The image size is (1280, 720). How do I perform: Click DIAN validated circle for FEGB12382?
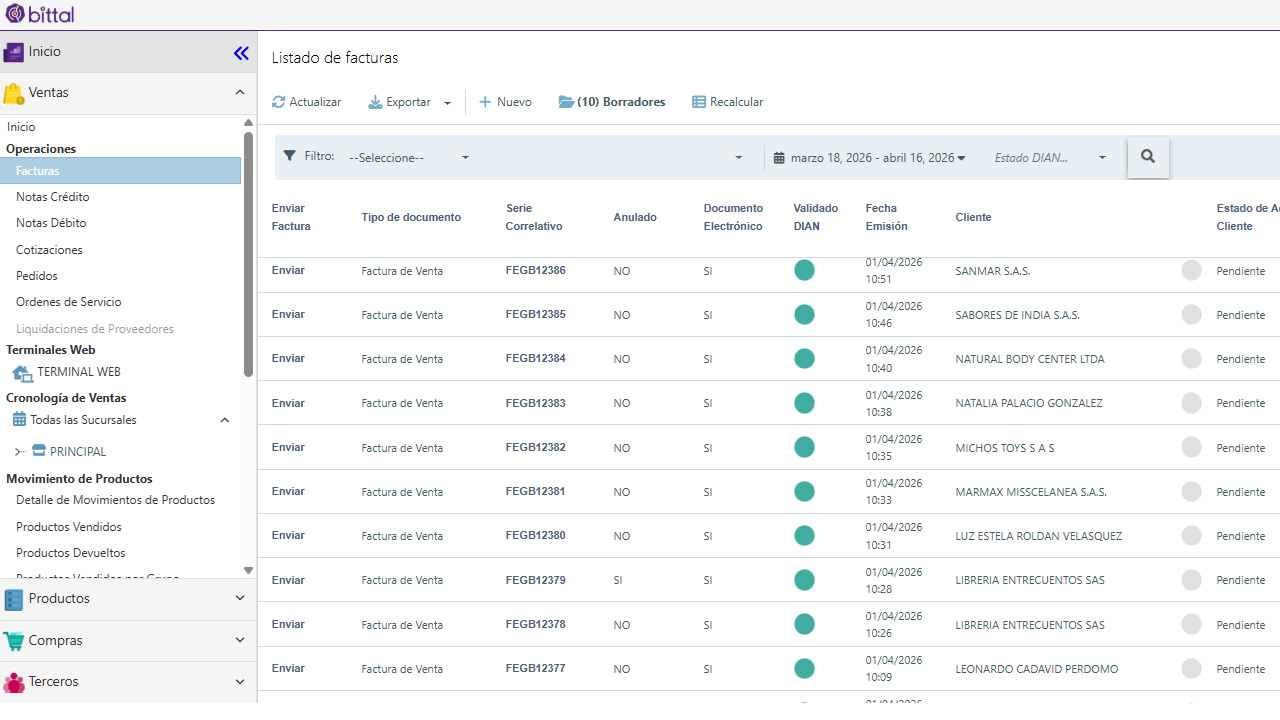804,447
